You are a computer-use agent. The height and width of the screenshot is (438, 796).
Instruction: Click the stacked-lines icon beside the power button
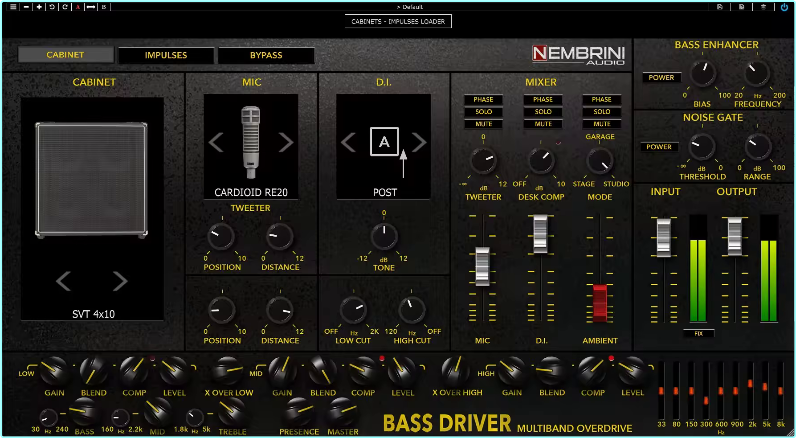point(763,7)
